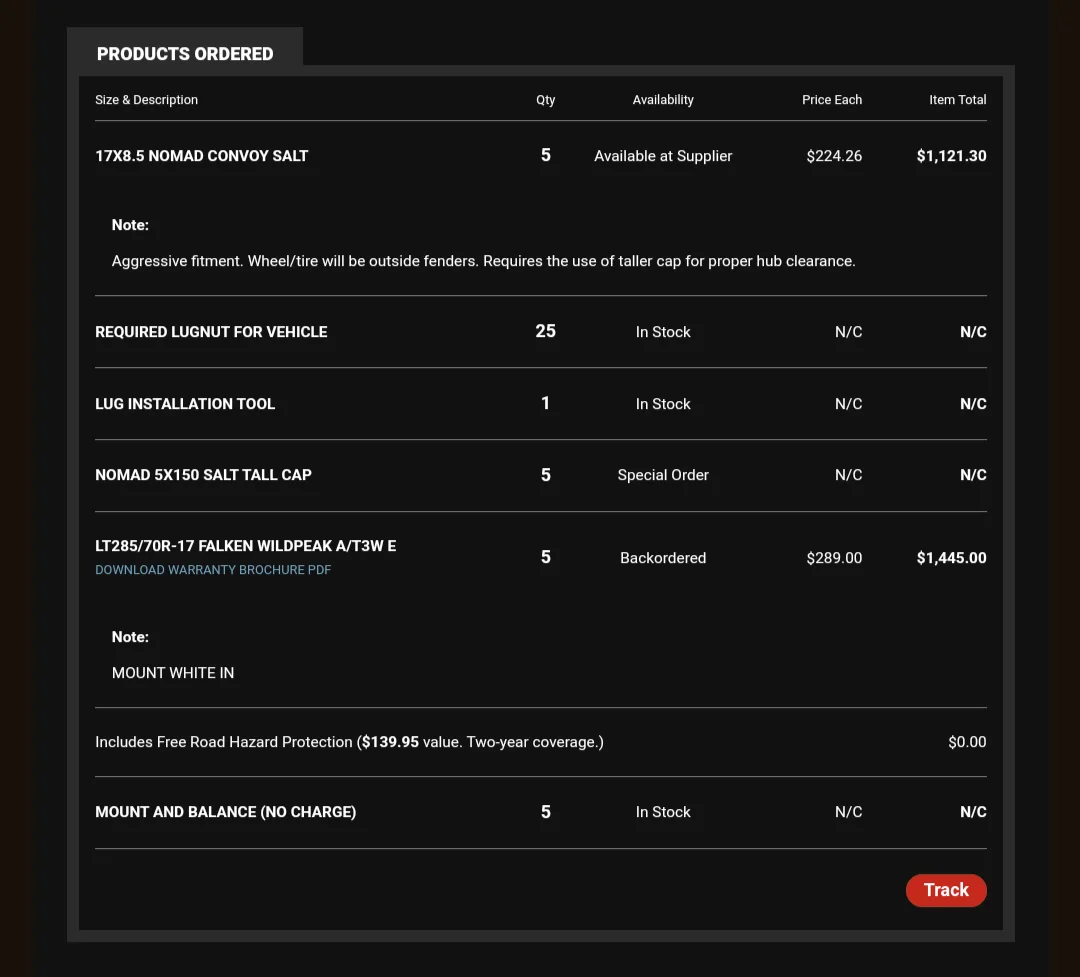Image resolution: width=1080 pixels, height=977 pixels.
Task: Click the Item Total column header
Action: click(x=957, y=100)
